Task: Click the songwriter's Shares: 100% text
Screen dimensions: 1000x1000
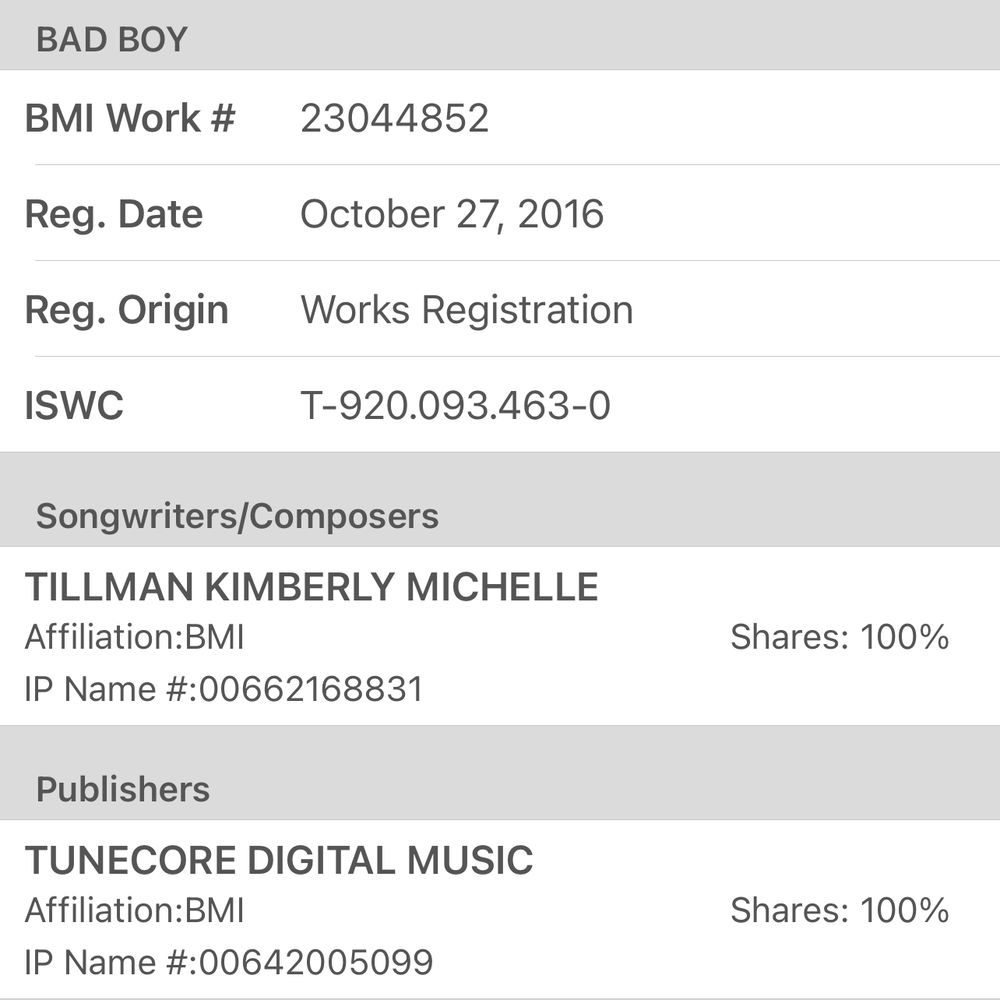Action: click(x=839, y=637)
